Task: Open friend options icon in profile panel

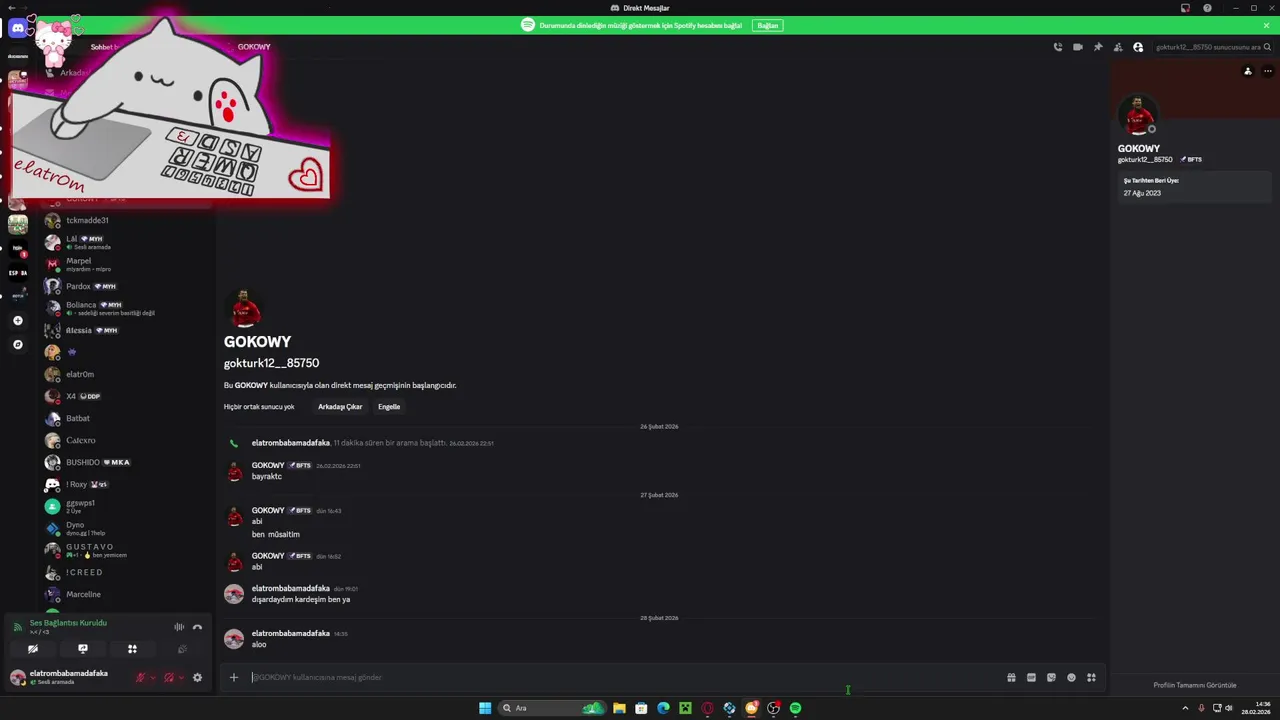Action: (1247, 71)
